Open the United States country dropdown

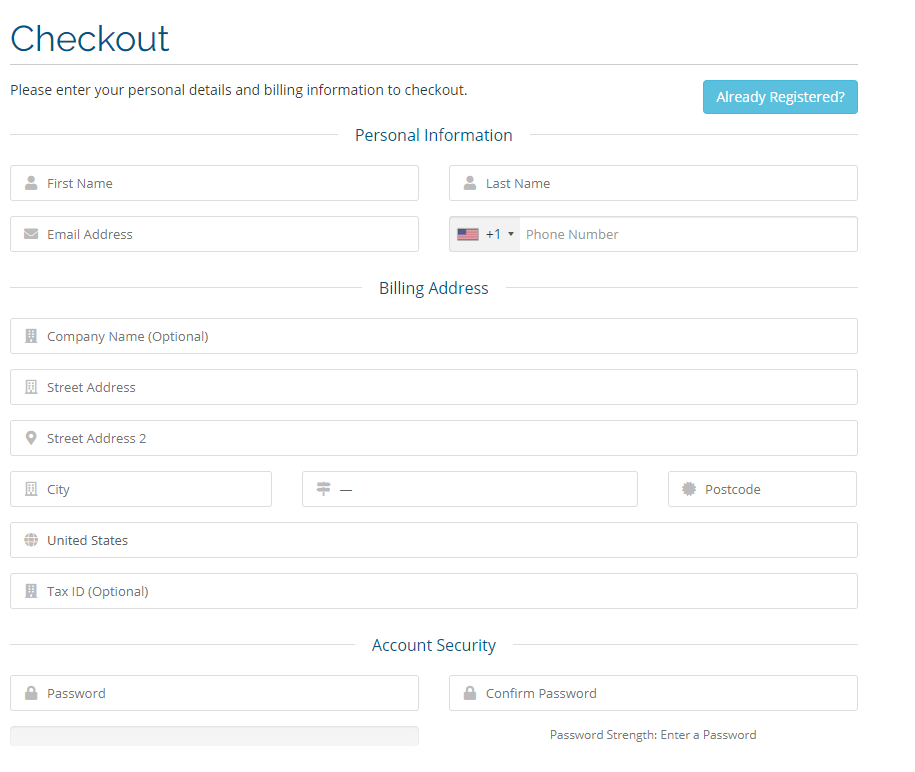434,540
